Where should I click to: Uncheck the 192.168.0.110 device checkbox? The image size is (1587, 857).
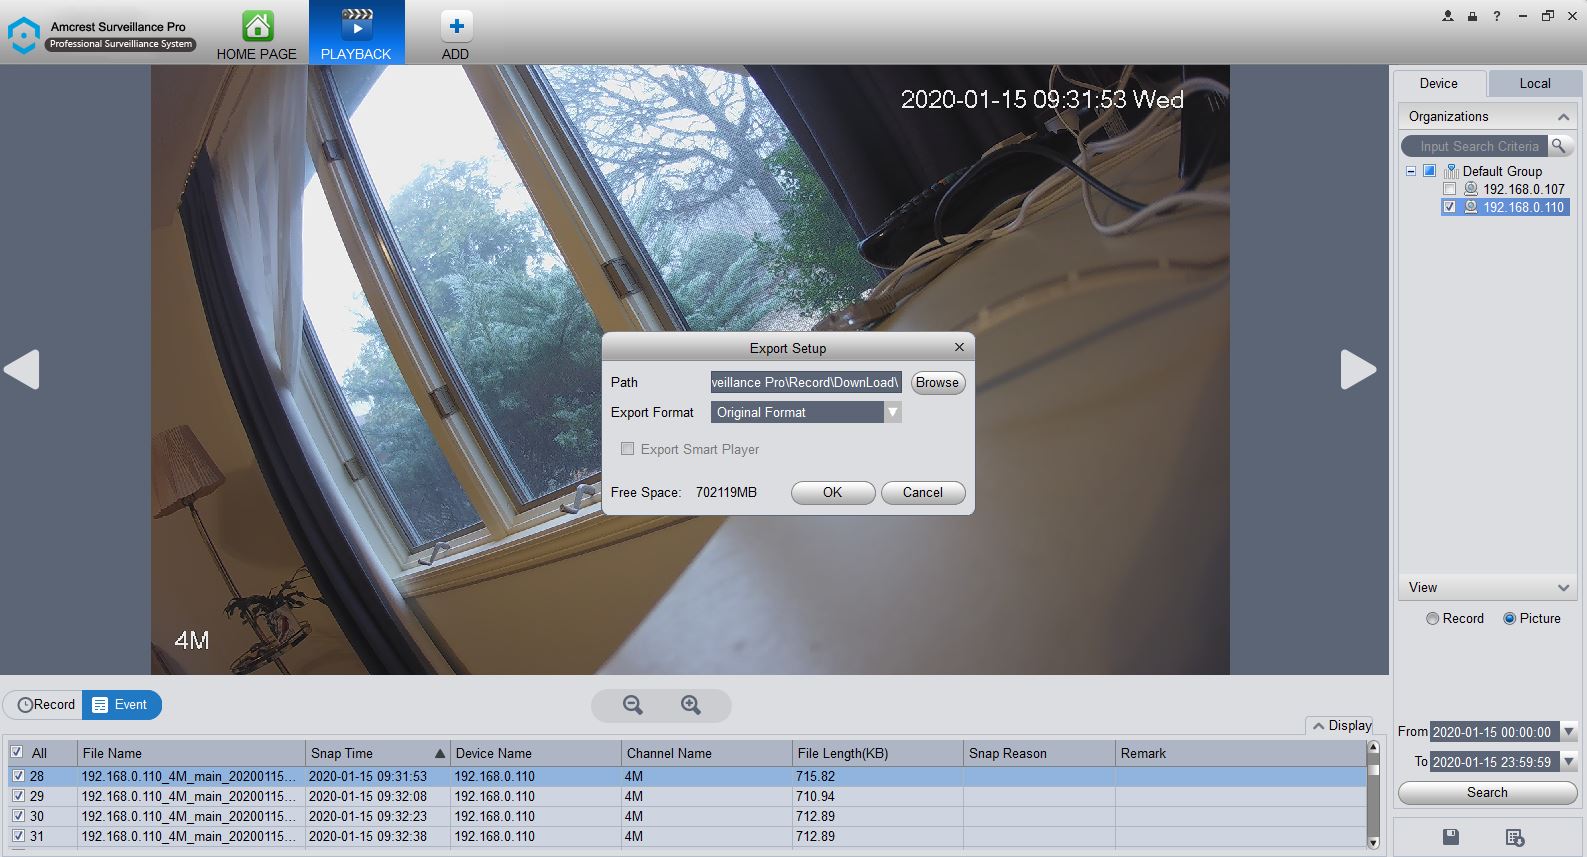1450,207
